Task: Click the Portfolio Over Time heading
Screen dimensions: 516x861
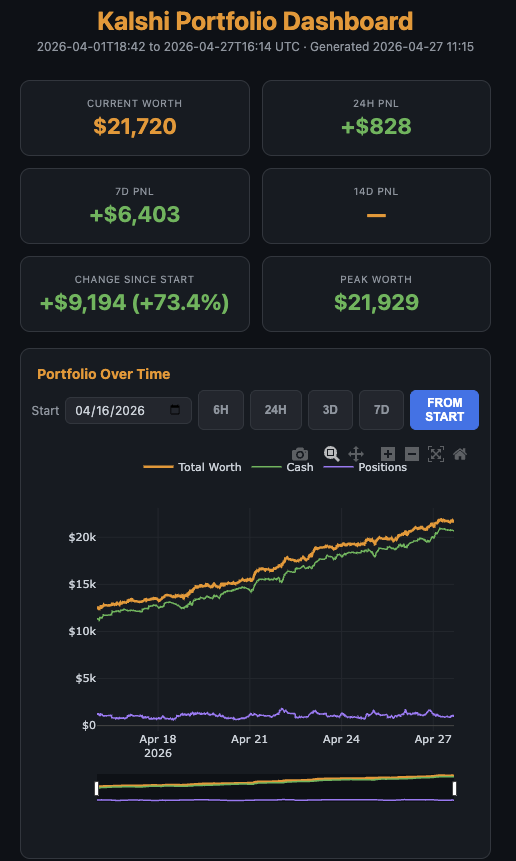Action: point(104,374)
